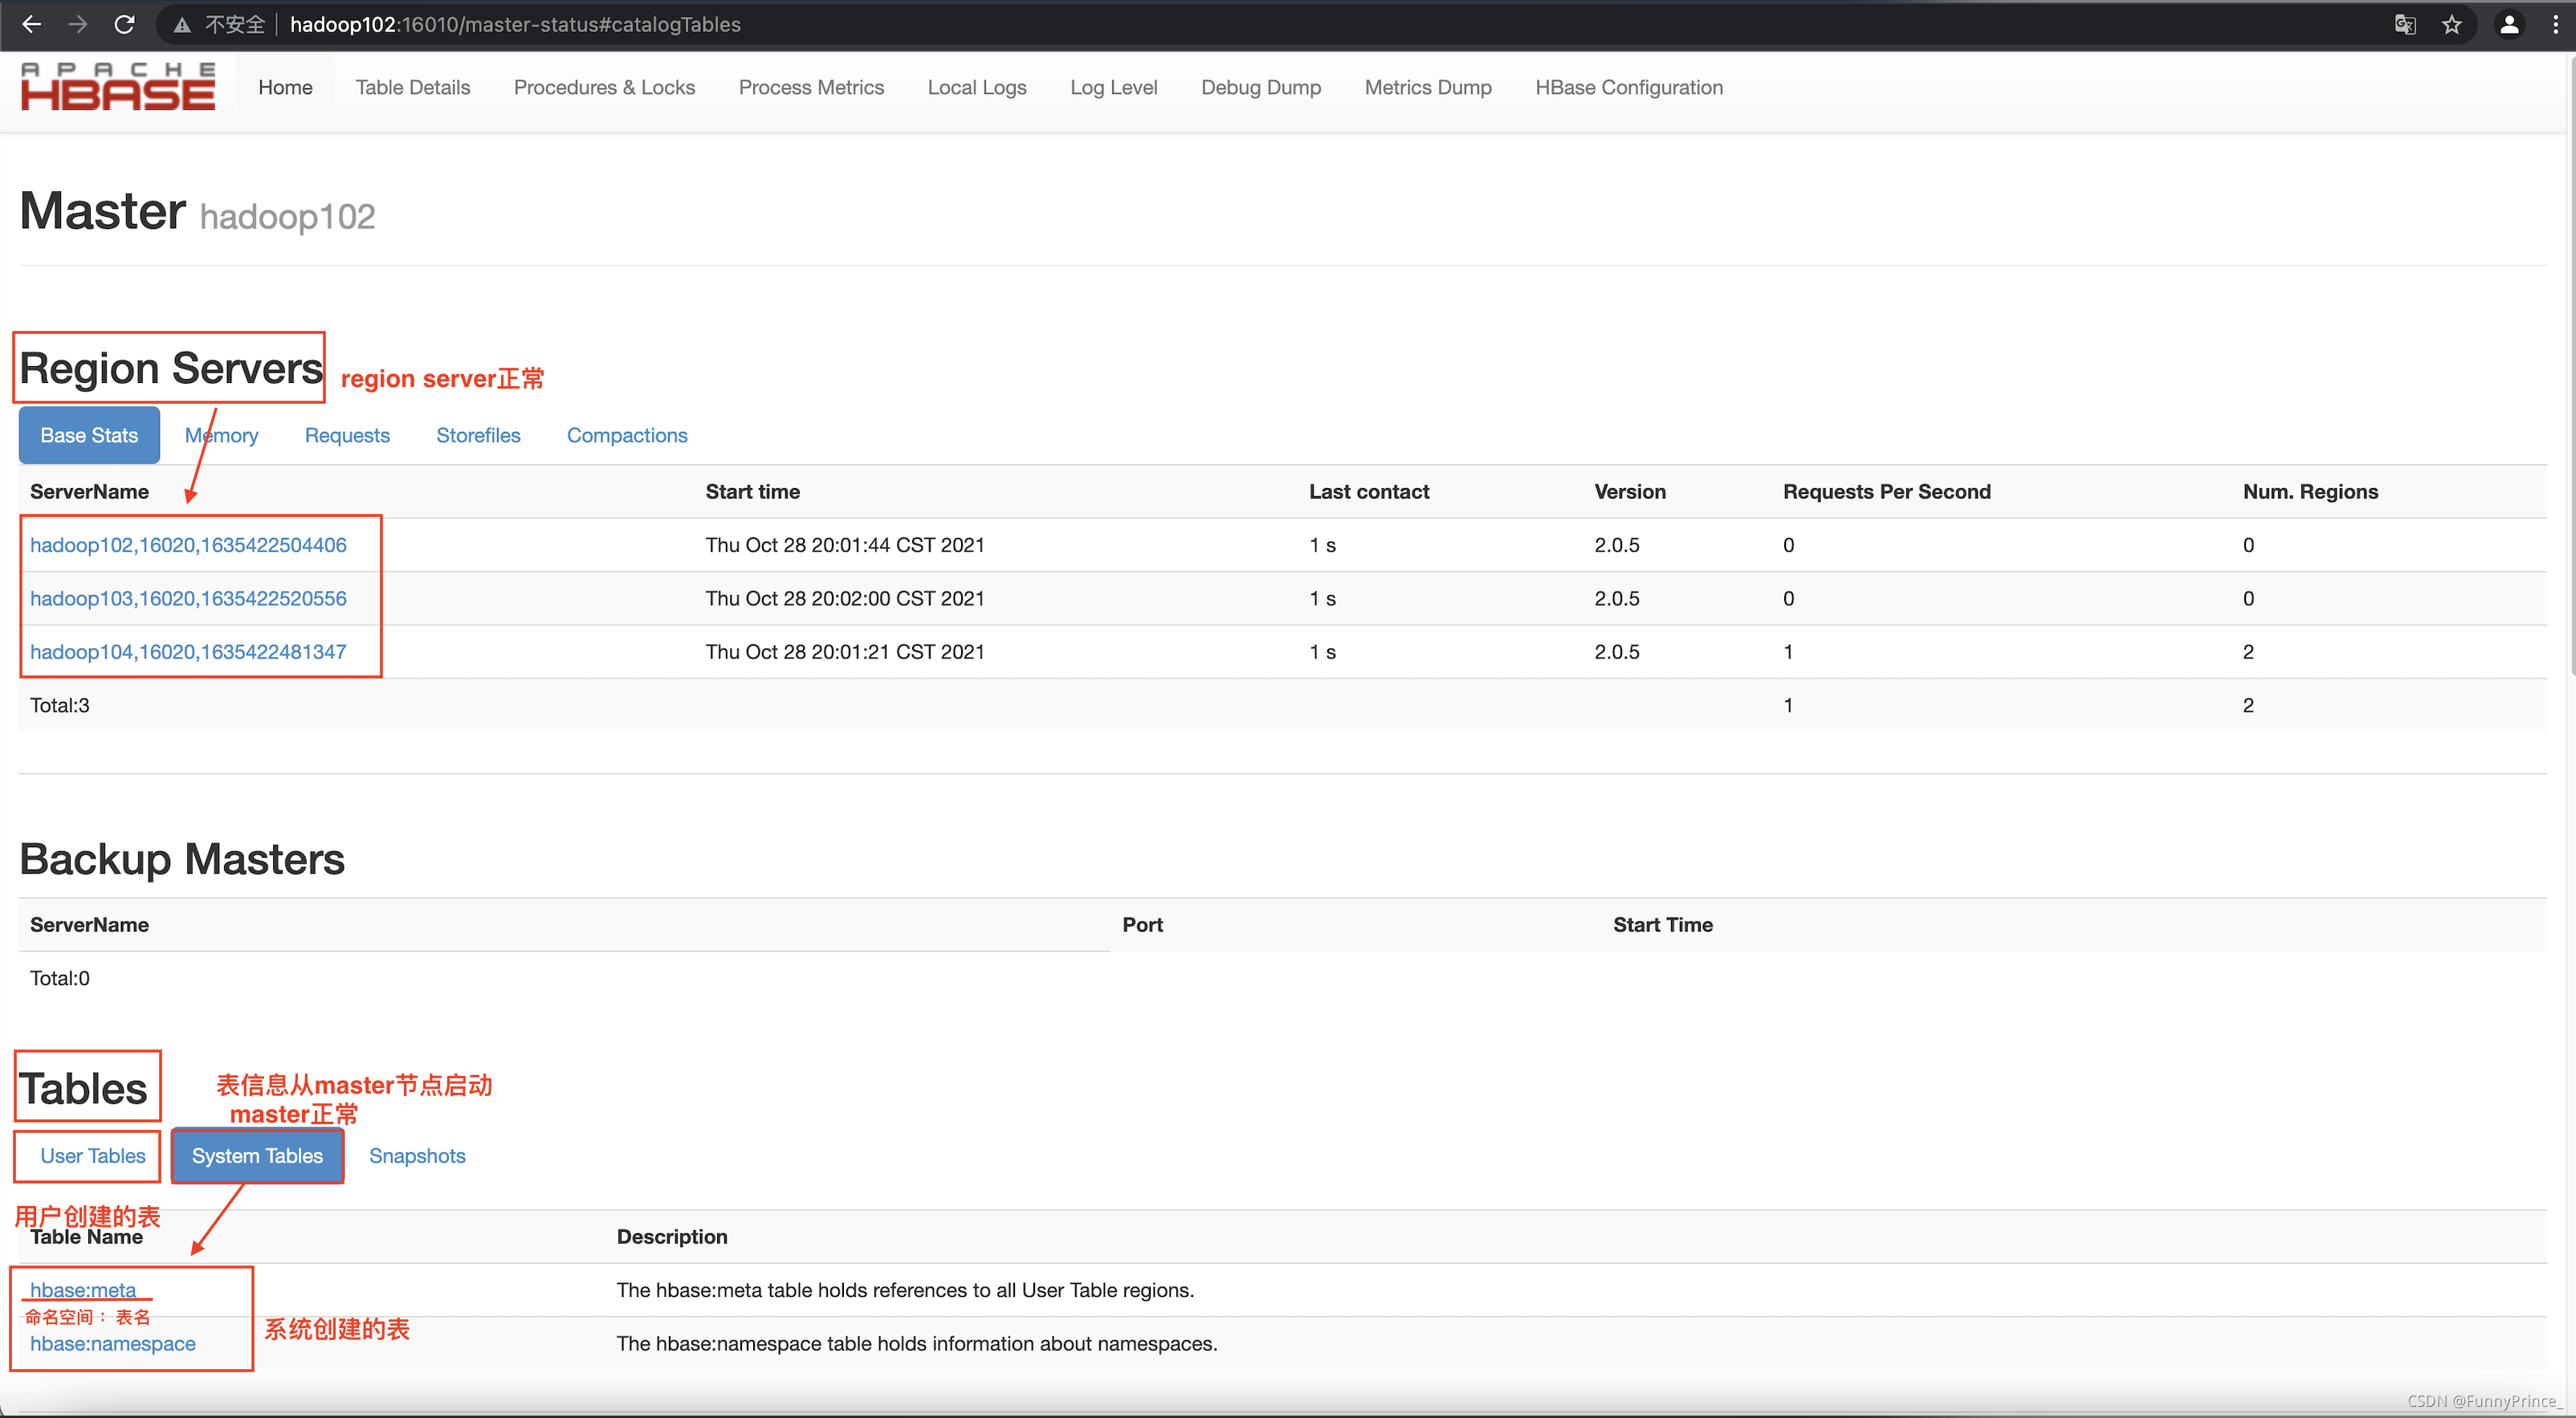2576x1418 pixels.
Task: Open the translate page icon
Action: point(2405,25)
